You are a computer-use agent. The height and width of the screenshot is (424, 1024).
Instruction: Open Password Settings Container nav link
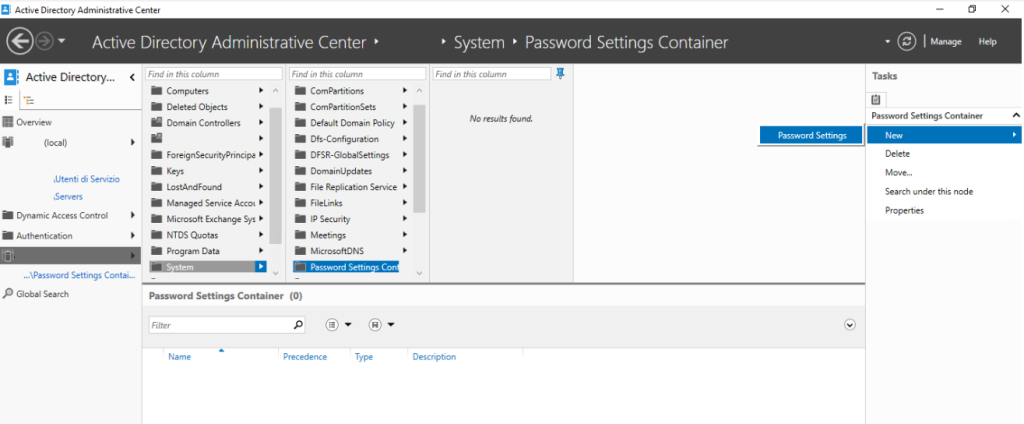(79, 275)
